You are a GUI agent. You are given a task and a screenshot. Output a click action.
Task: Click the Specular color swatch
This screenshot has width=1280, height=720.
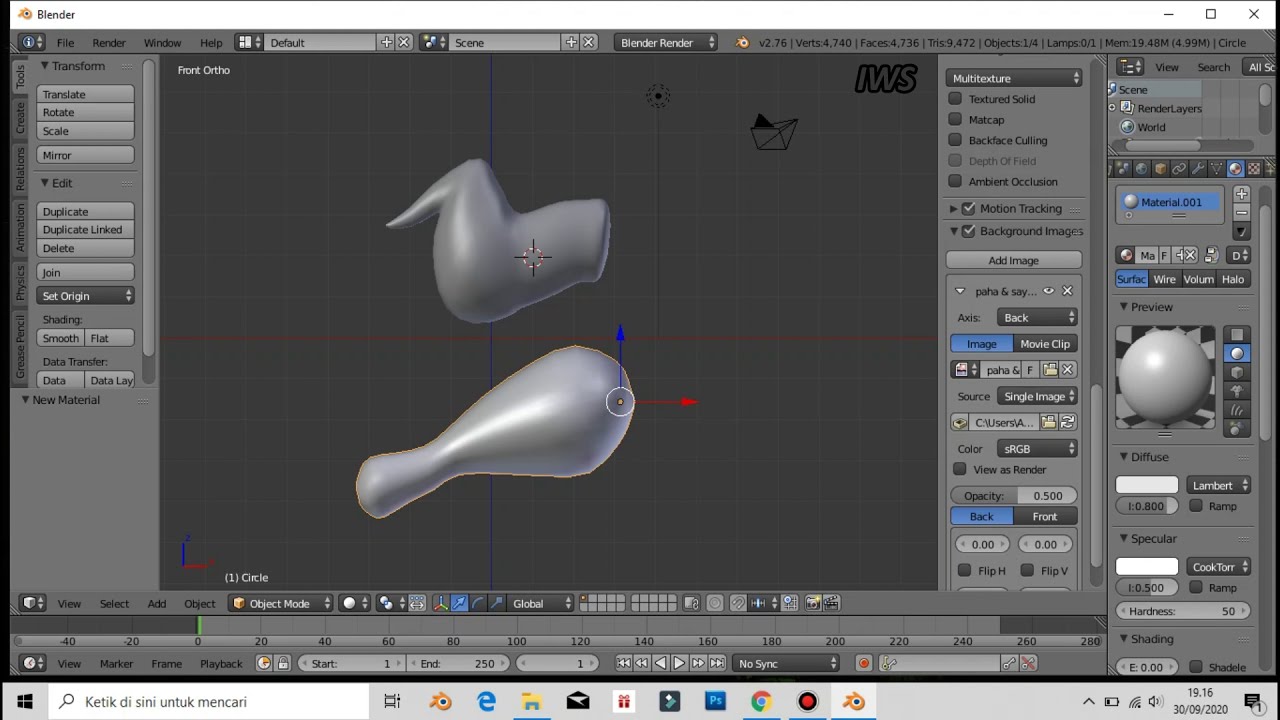(x=1147, y=567)
